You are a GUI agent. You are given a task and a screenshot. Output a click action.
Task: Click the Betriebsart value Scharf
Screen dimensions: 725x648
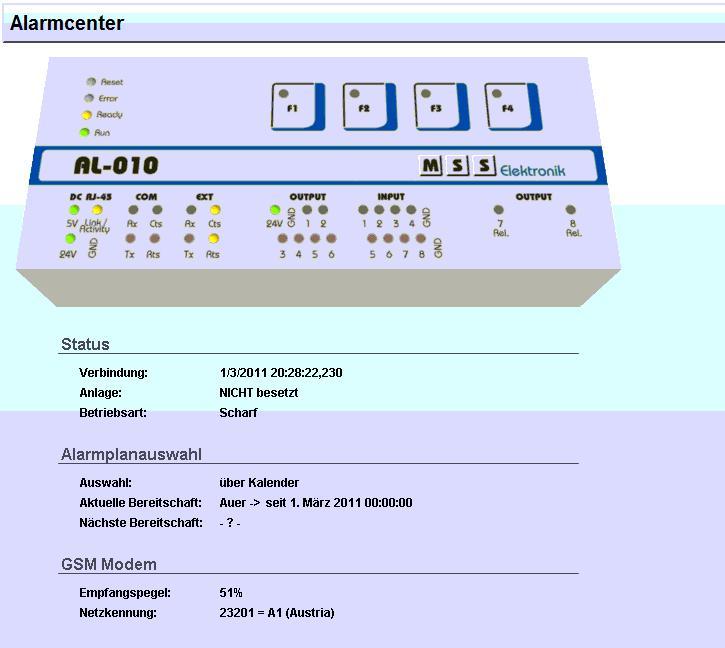pyautogui.click(x=238, y=413)
